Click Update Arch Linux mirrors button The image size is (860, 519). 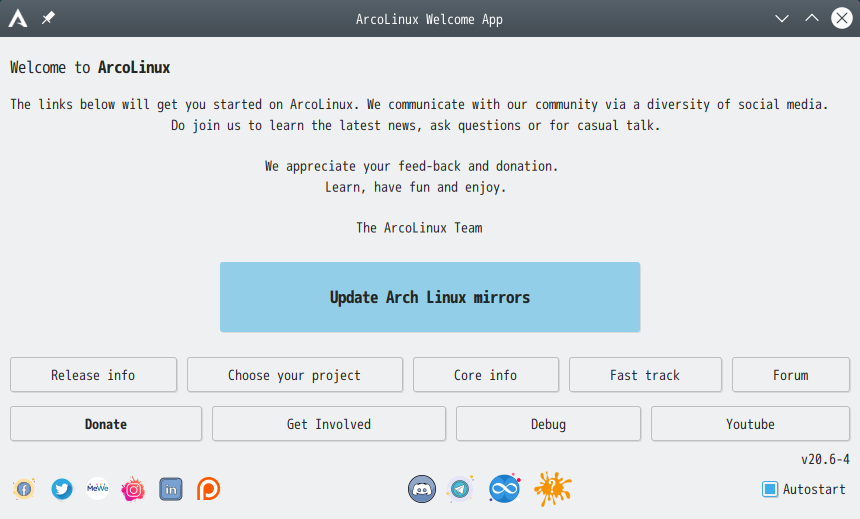(x=430, y=297)
